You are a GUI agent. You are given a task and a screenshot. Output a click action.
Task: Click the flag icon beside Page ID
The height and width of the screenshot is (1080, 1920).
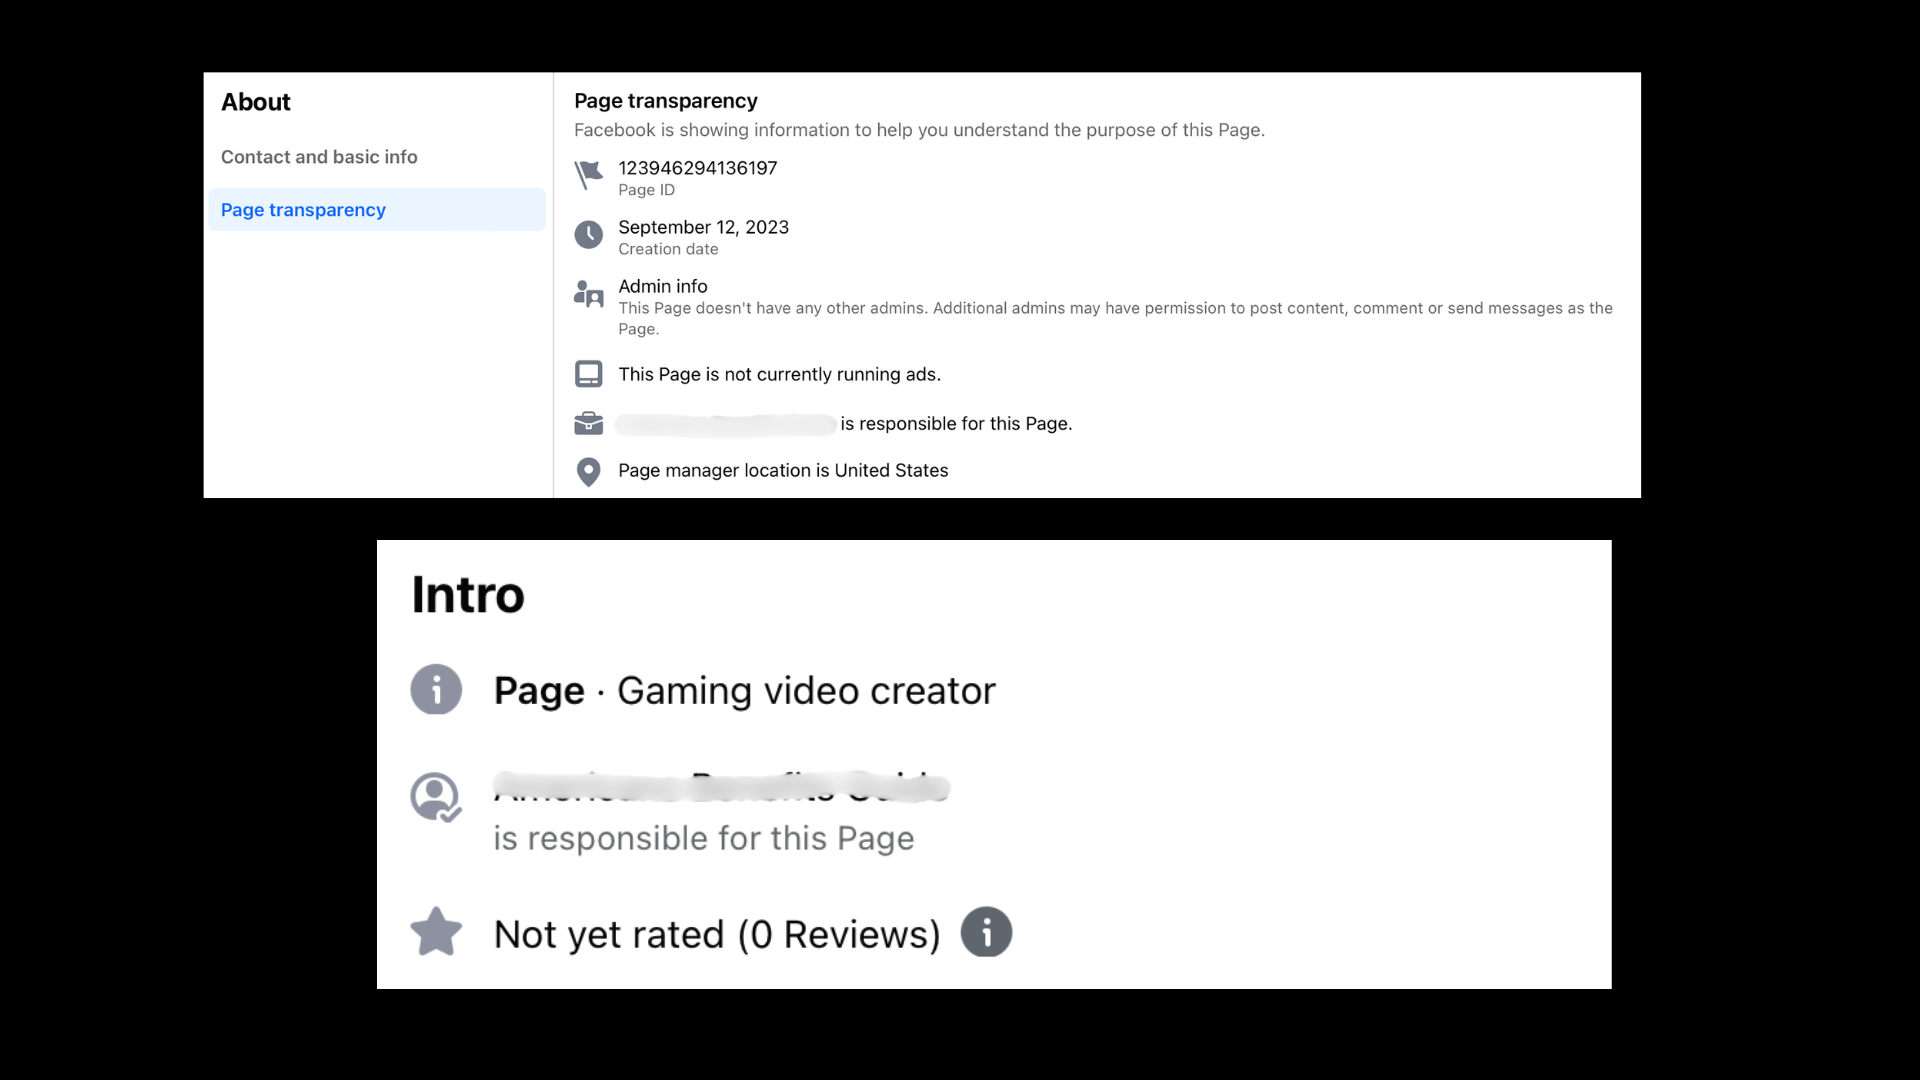coord(588,175)
